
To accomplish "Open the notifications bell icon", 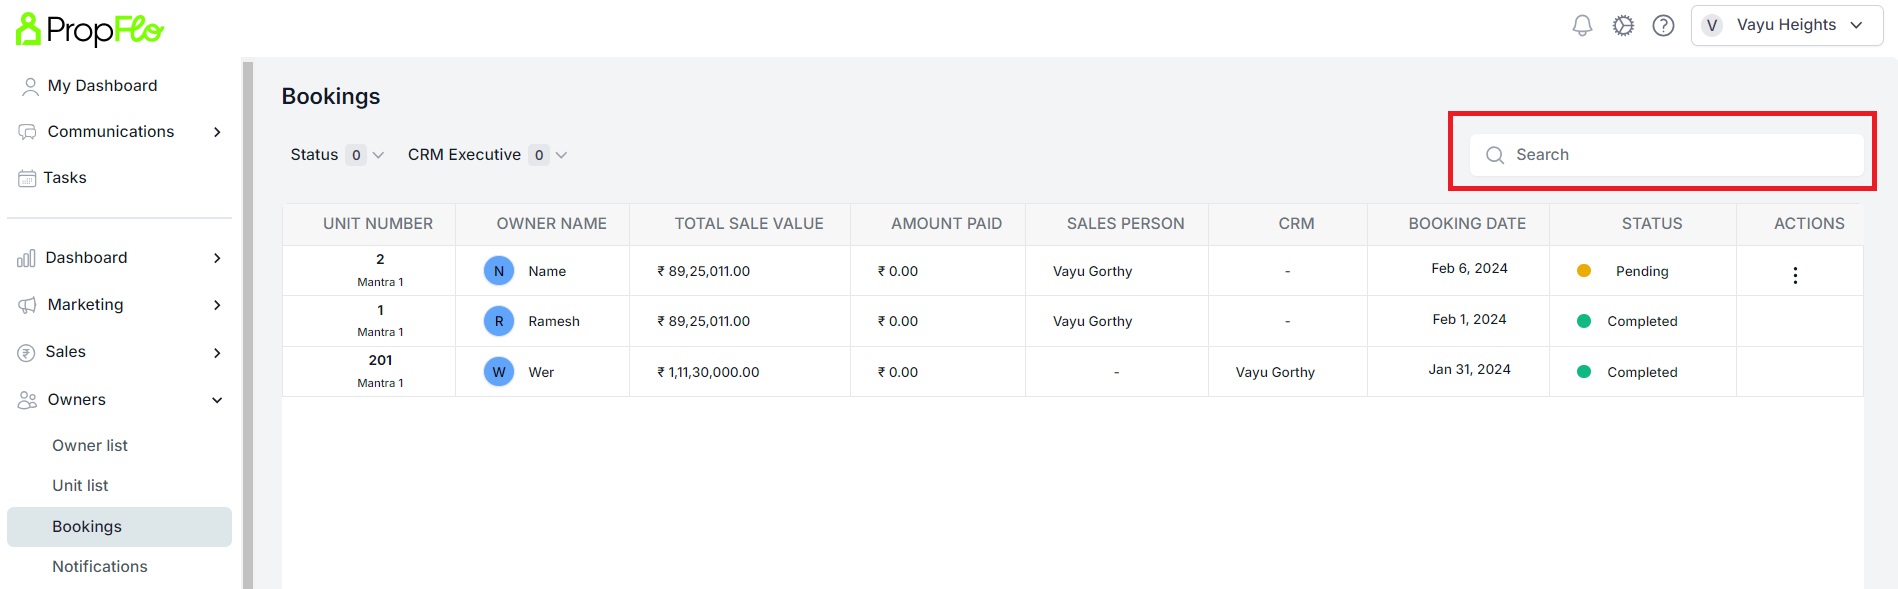I will click(1582, 26).
